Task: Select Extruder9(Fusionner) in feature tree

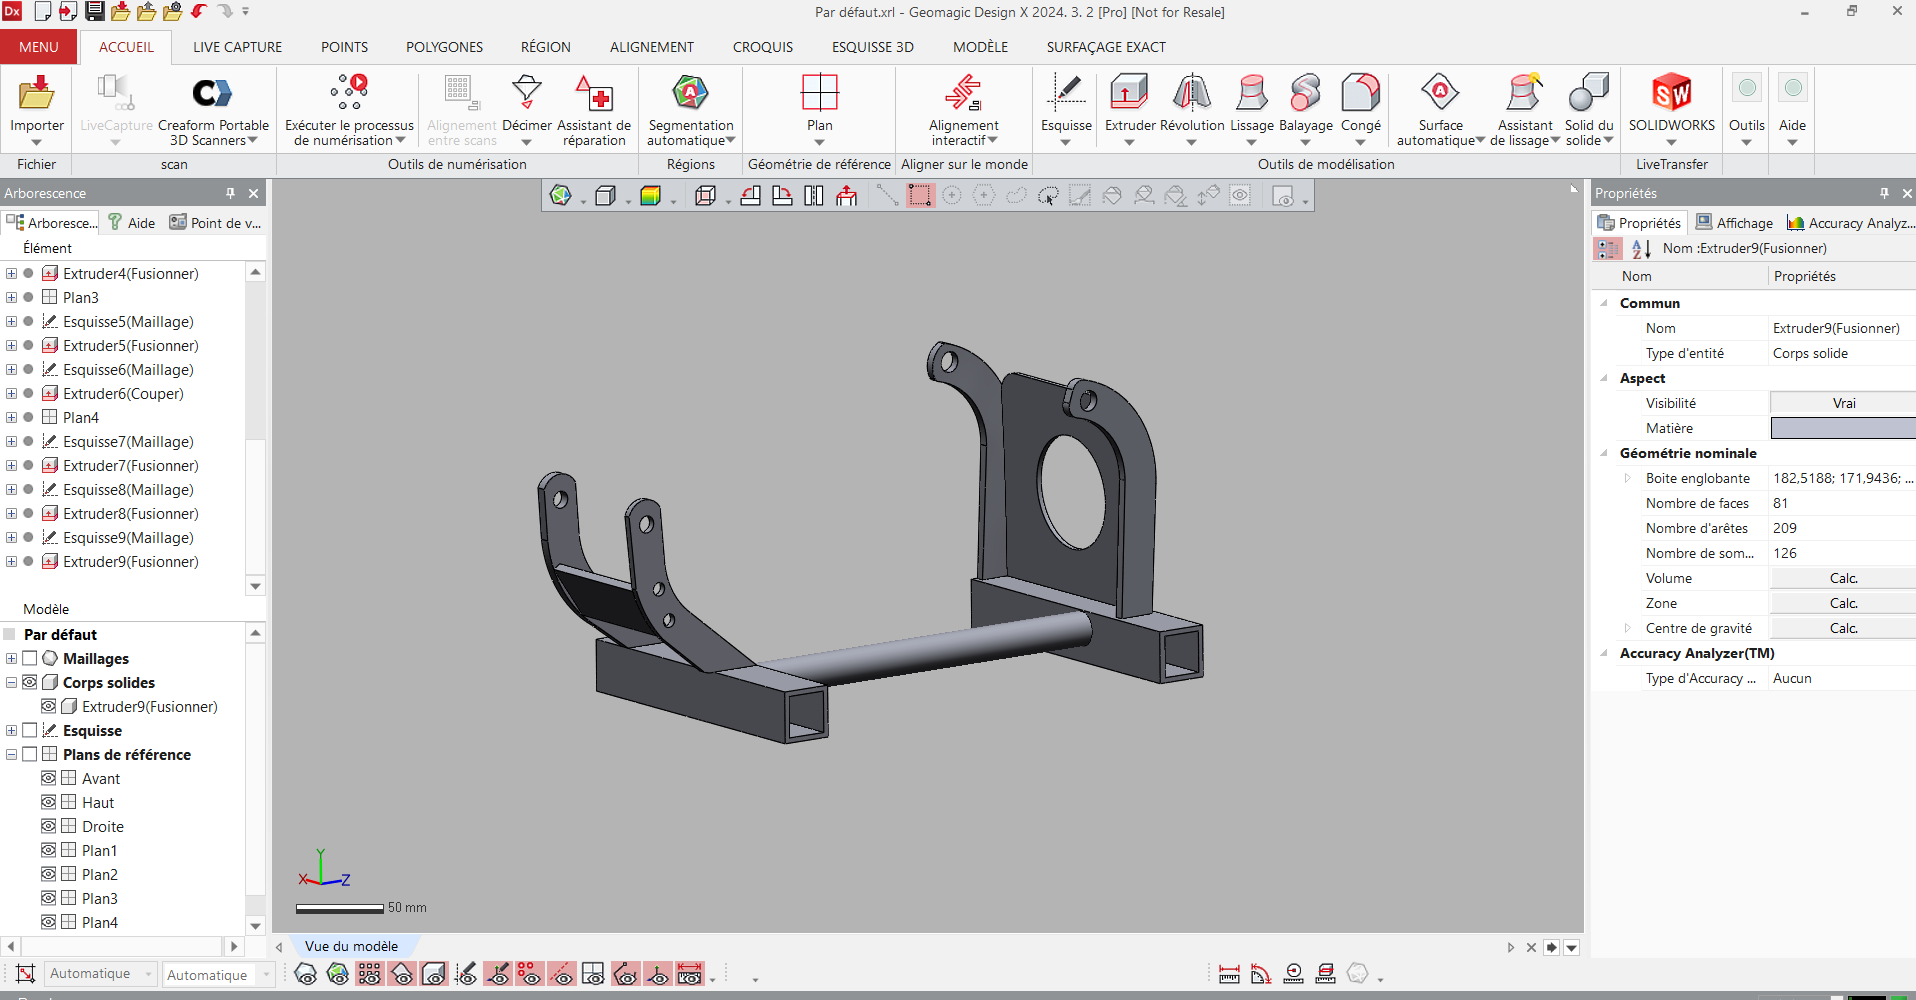Action: click(130, 561)
